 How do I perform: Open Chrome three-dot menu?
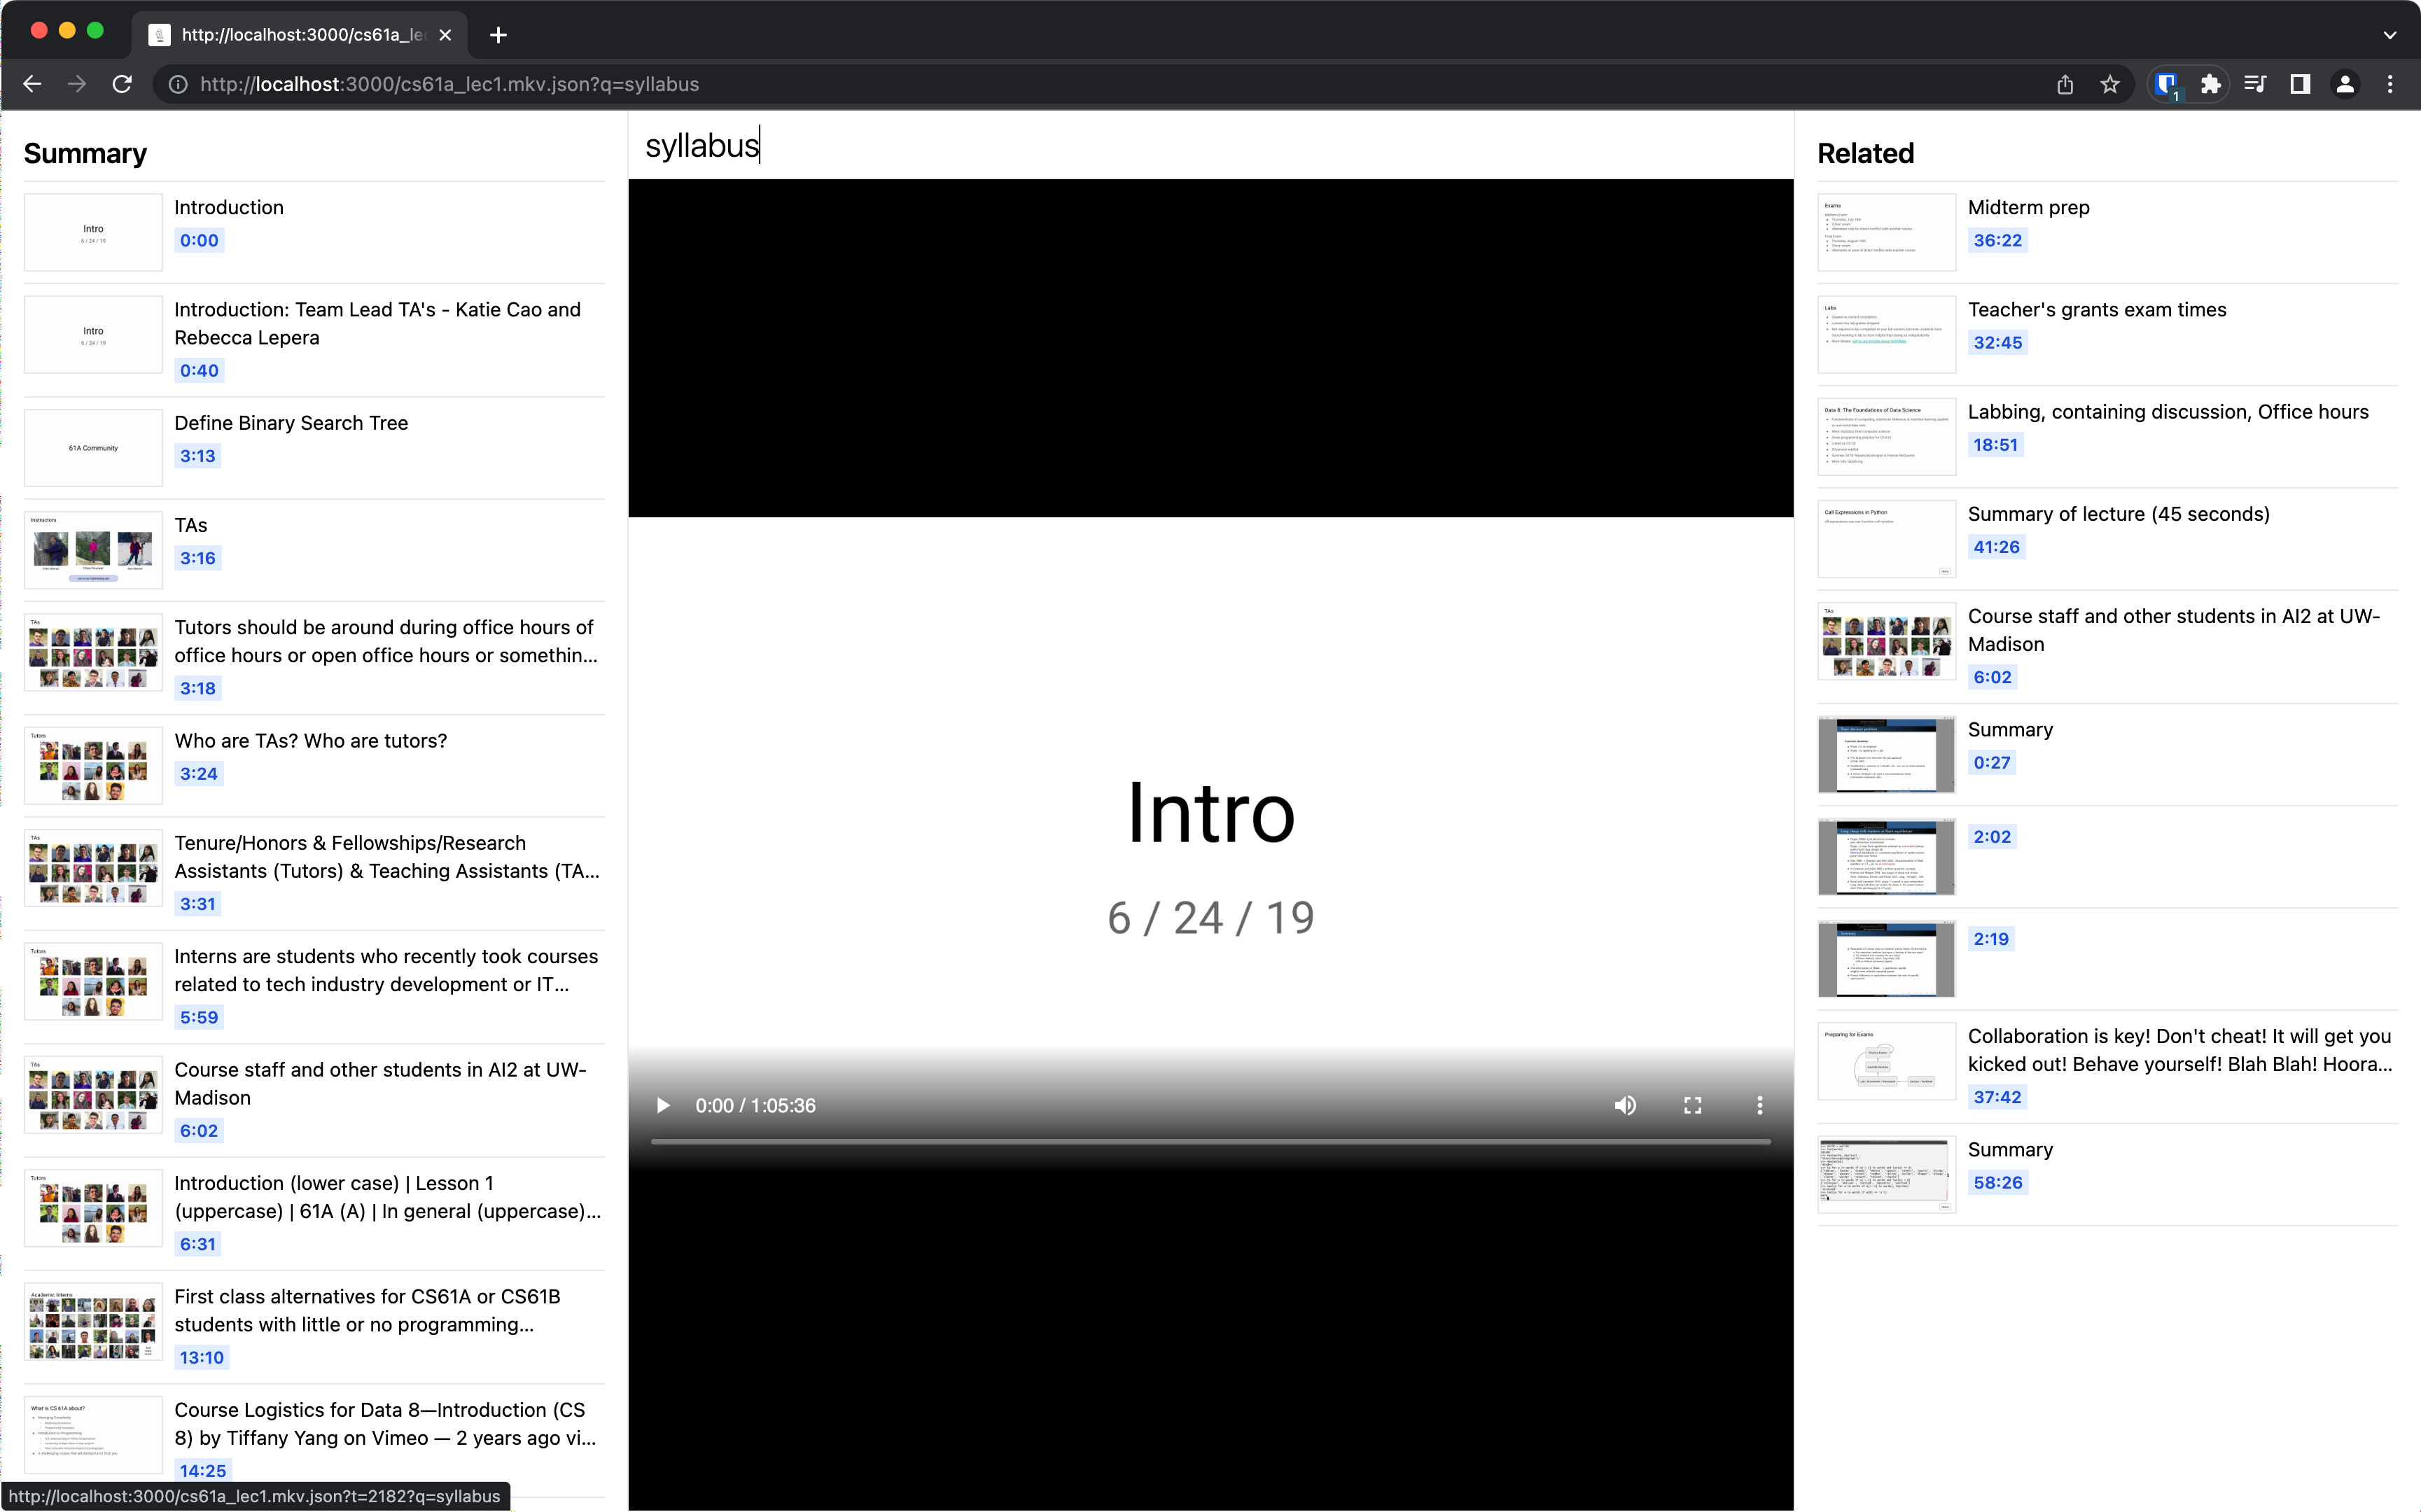coord(2390,84)
